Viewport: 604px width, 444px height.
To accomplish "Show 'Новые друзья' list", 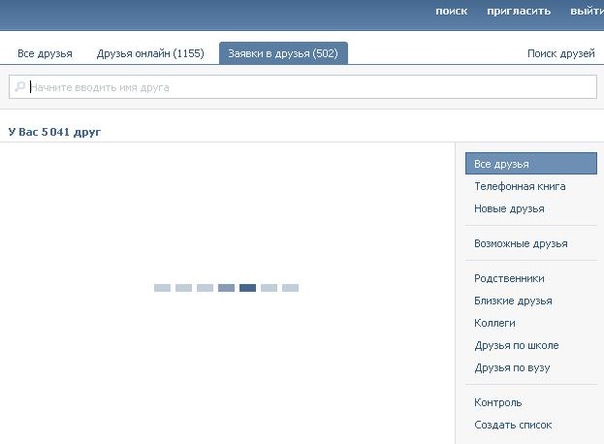I will pyautogui.click(x=509, y=208).
